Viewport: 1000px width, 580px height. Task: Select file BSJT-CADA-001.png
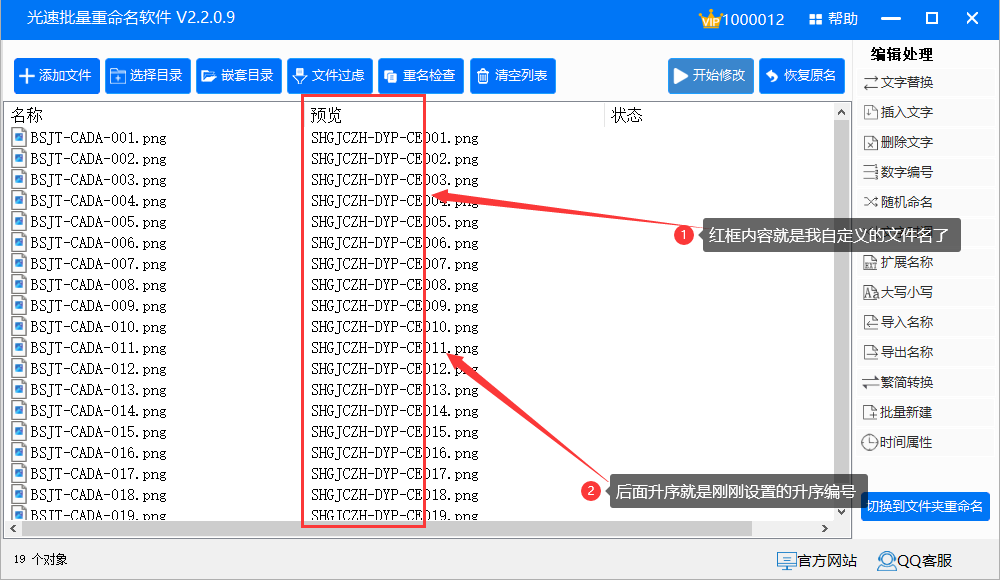point(98,138)
